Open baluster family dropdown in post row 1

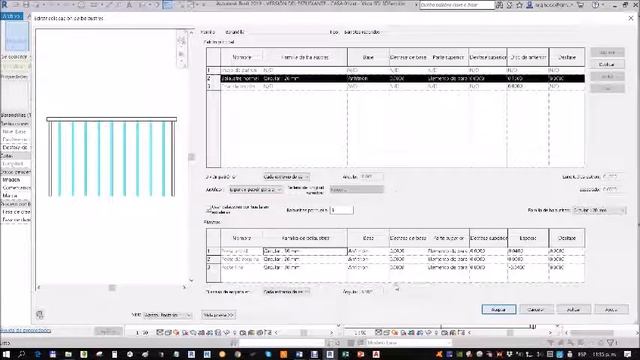[x=305, y=251]
